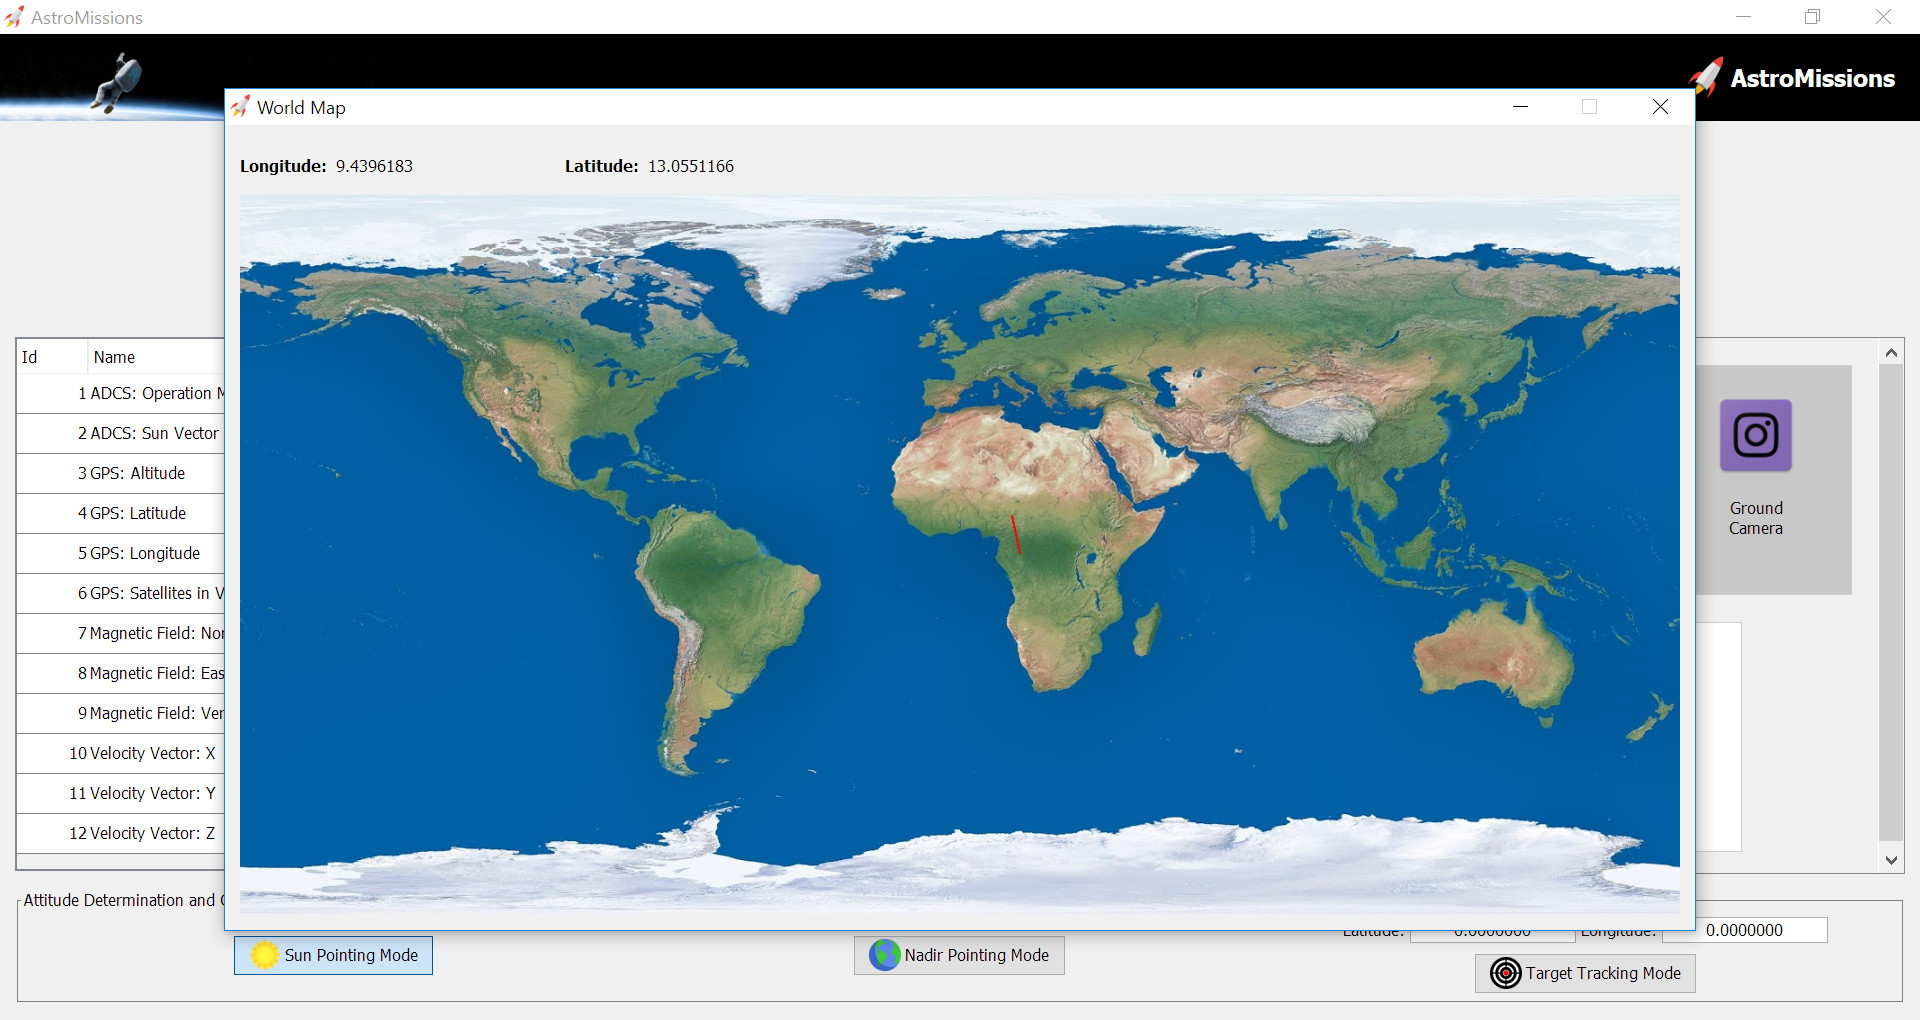Click the Longitude field showing 0.0000000
The width and height of the screenshot is (1920, 1020).
click(x=1744, y=930)
